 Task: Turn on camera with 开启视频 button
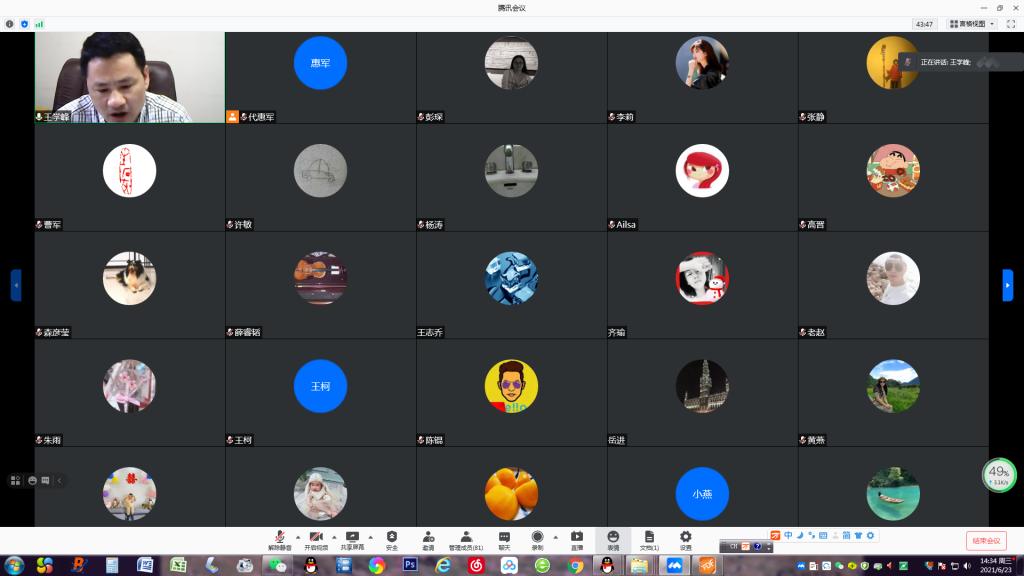[315, 540]
